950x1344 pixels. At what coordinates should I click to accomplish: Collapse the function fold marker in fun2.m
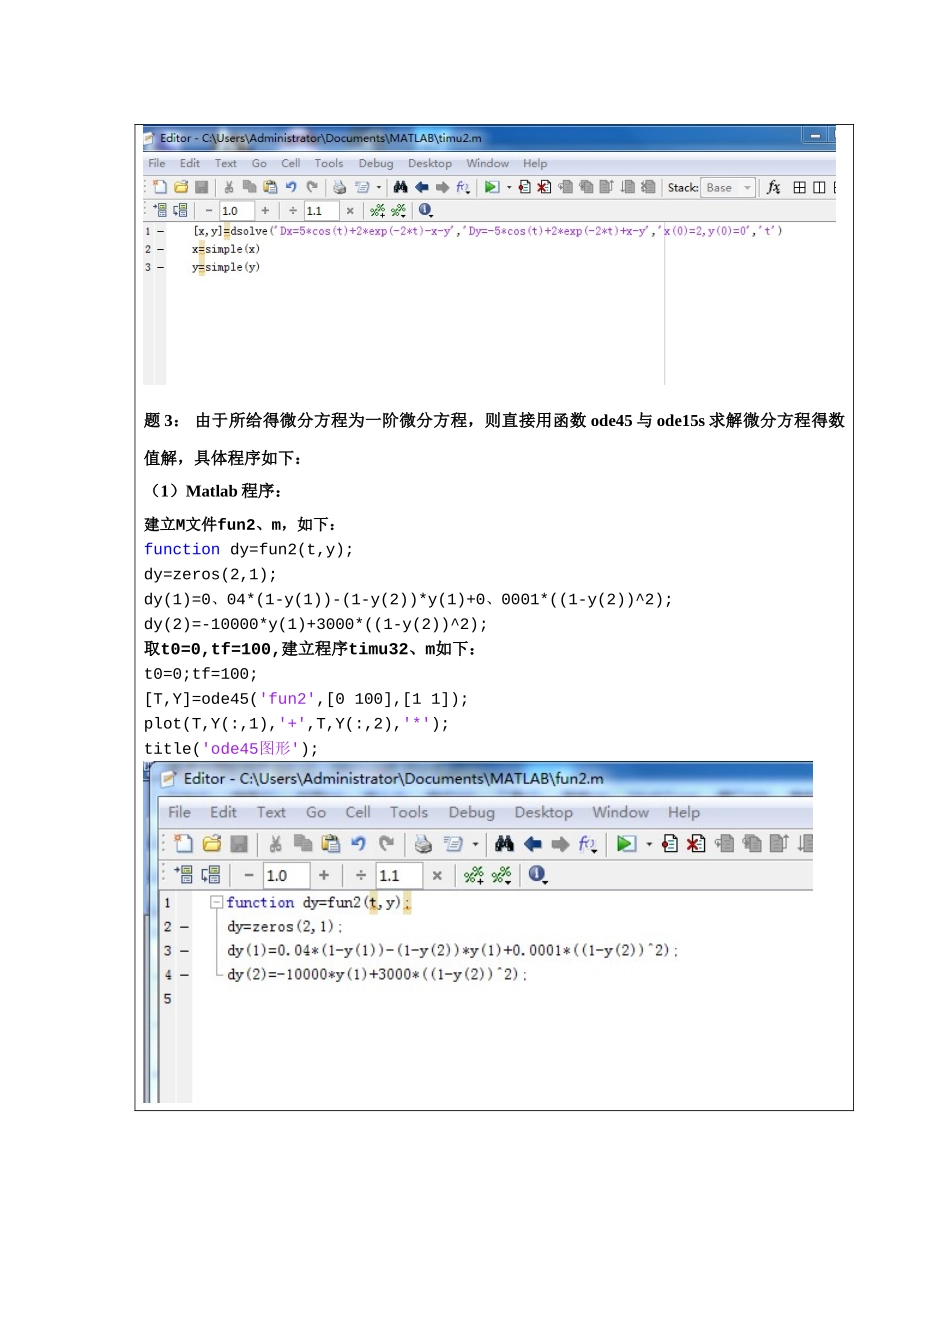pyautogui.click(x=216, y=902)
